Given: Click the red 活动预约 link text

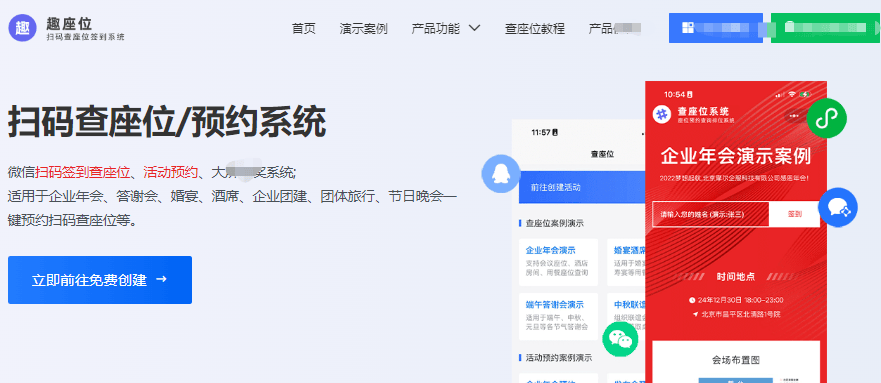Looking at the screenshot, I should point(170,172).
